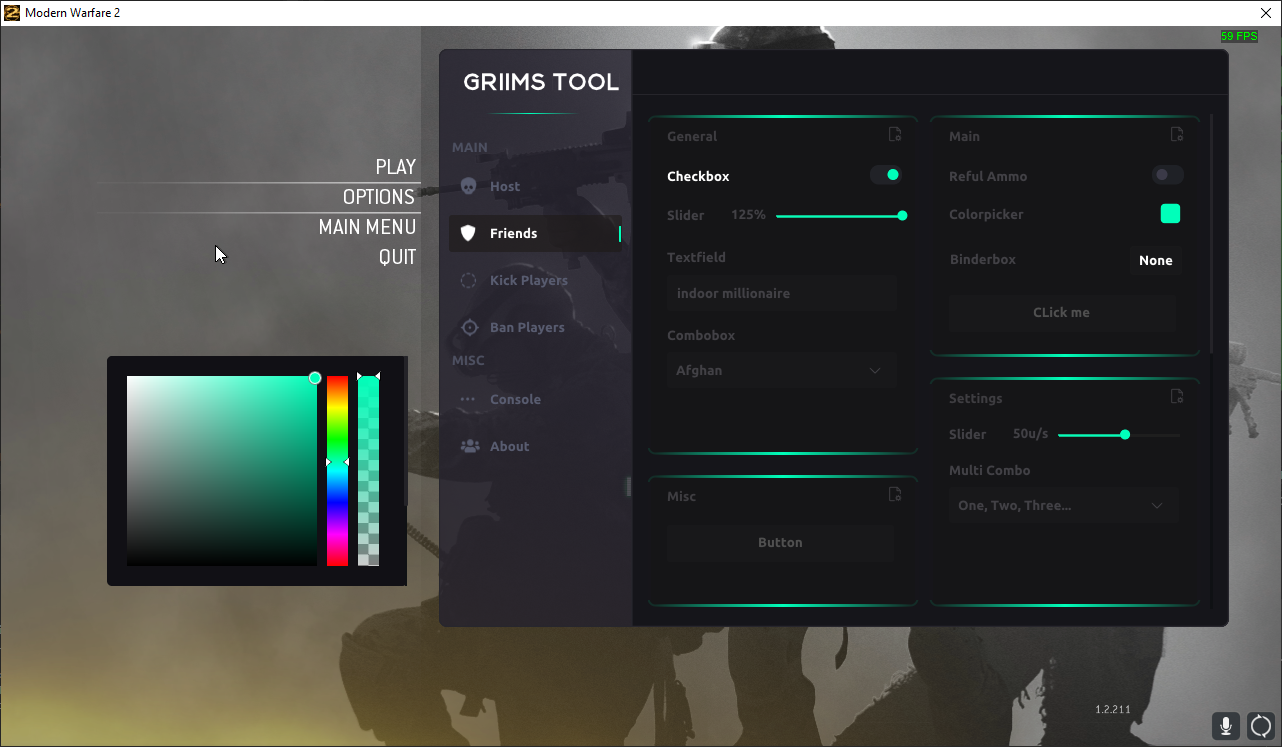Expand the Afghan combobox
The height and width of the screenshot is (747, 1282).
coord(781,370)
